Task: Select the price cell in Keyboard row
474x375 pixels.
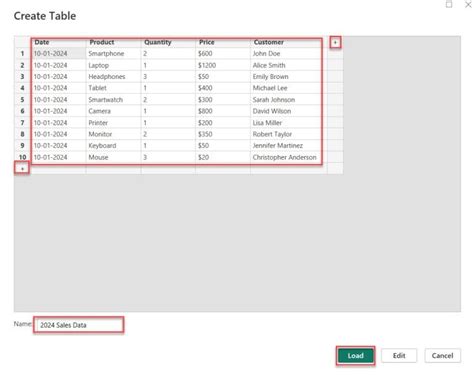Action: tap(223, 145)
